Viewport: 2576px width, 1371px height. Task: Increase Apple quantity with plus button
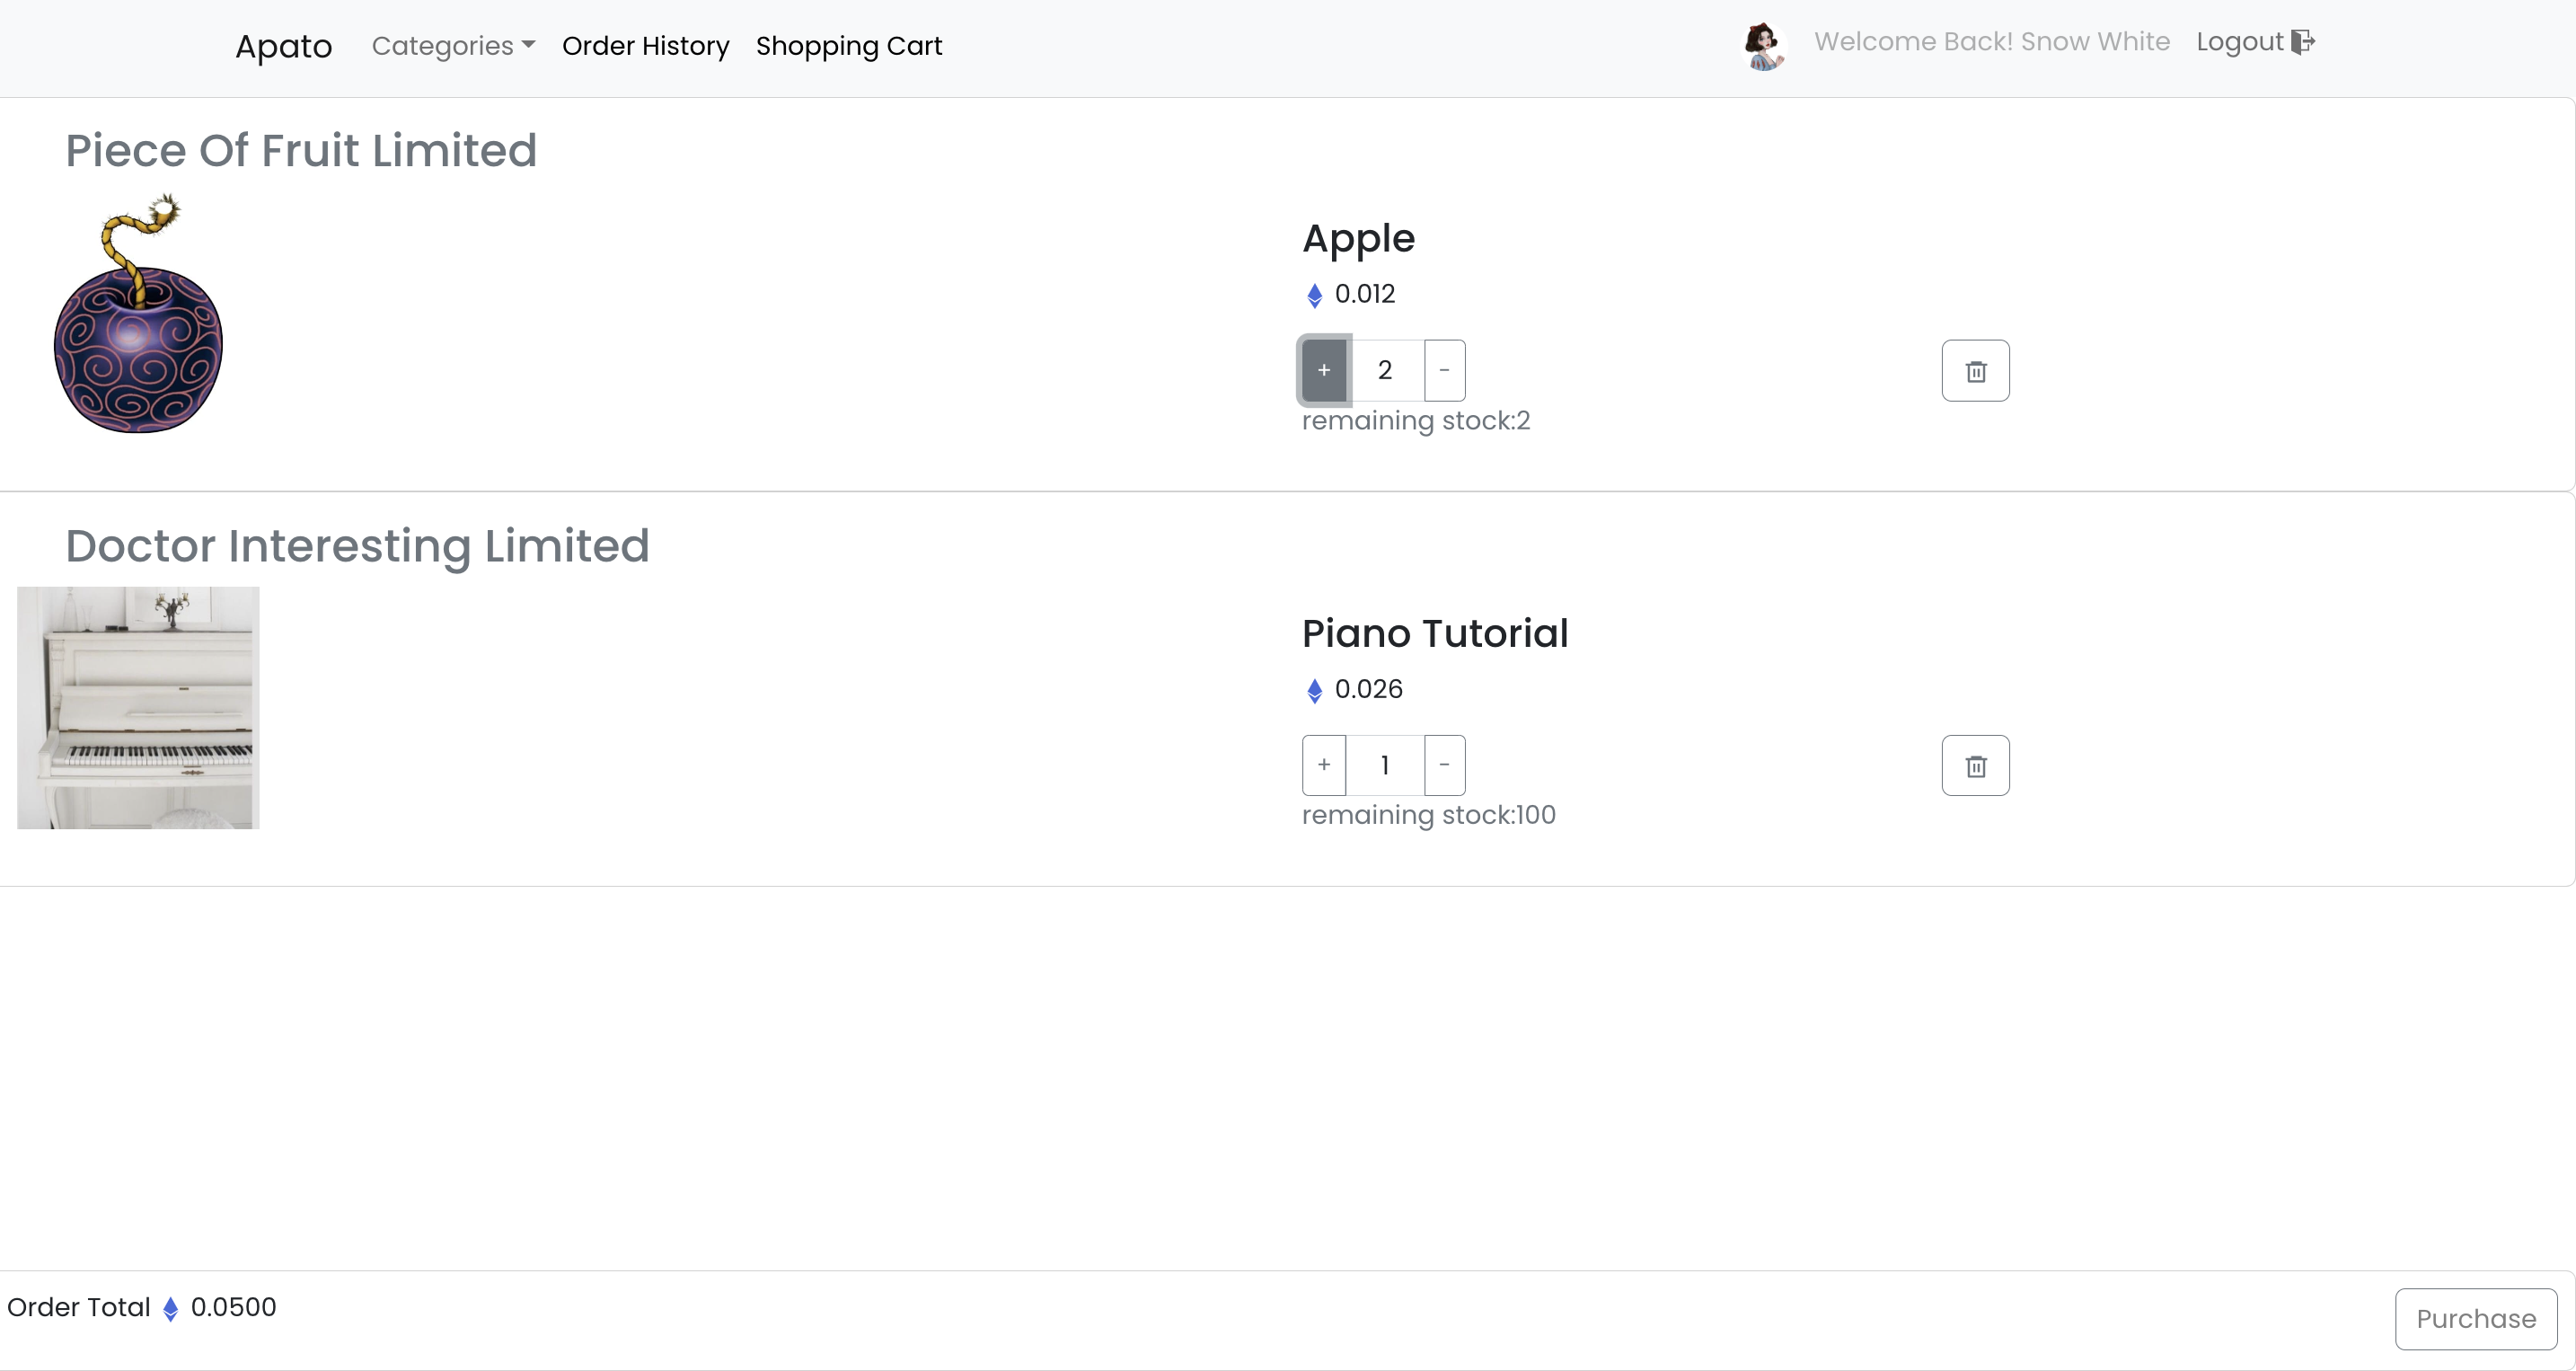[1324, 371]
